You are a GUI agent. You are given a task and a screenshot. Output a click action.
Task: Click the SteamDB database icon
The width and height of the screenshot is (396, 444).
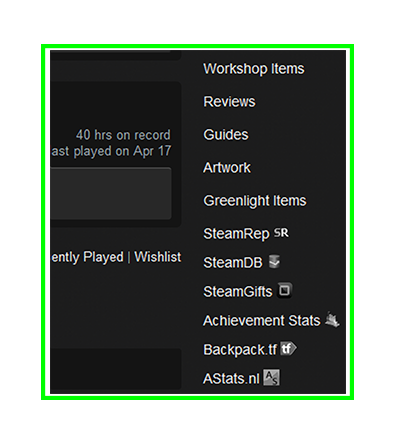(x=274, y=262)
